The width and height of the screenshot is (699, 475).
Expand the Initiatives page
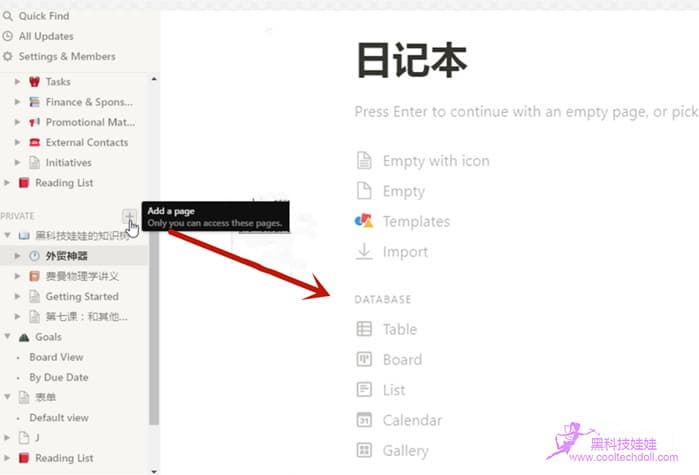[17, 163]
